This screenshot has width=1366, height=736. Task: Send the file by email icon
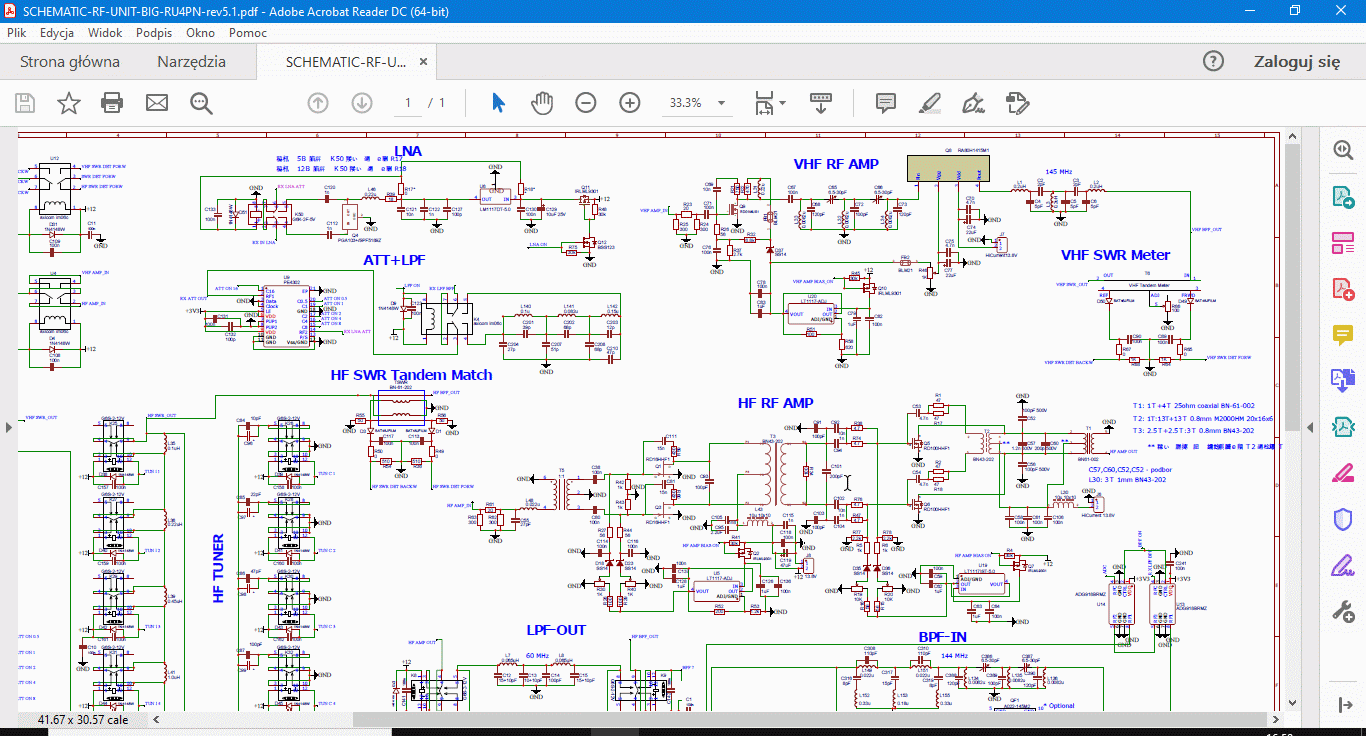[157, 103]
